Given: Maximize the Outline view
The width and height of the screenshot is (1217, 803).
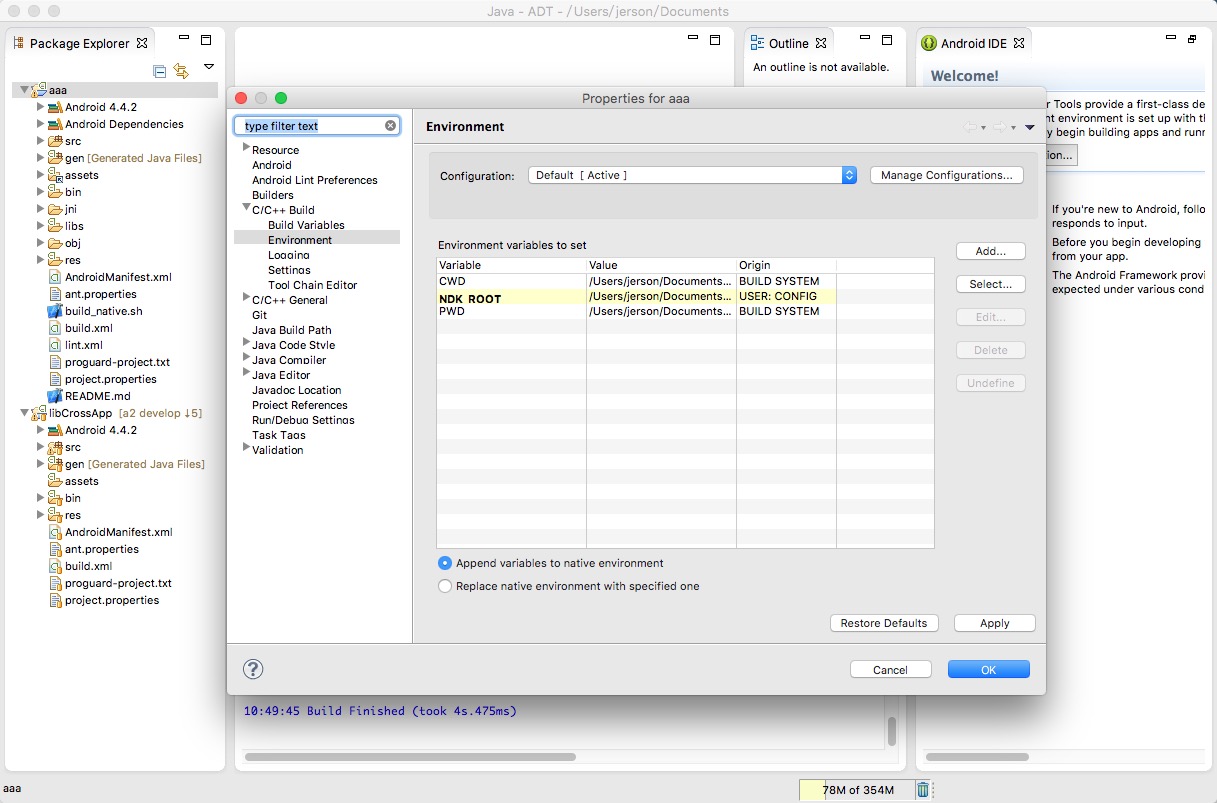Looking at the screenshot, I should pyautogui.click(x=887, y=40).
